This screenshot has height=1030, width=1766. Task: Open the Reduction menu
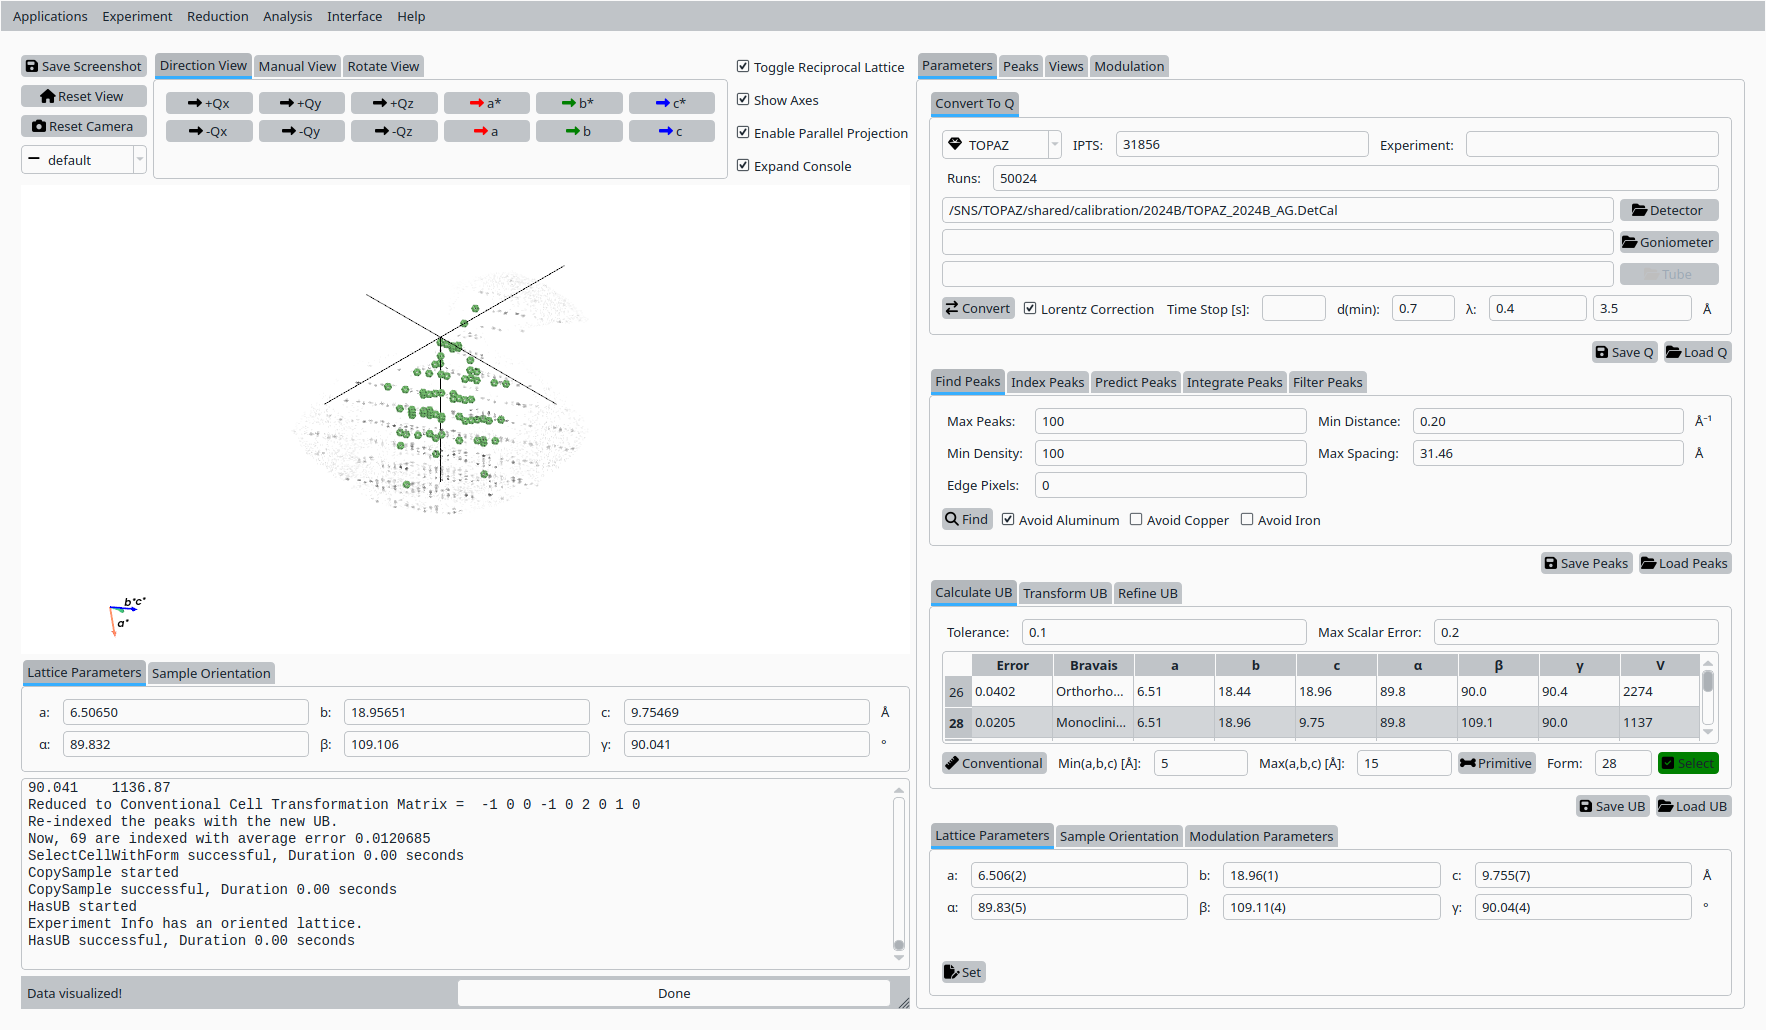tap(217, 16)
